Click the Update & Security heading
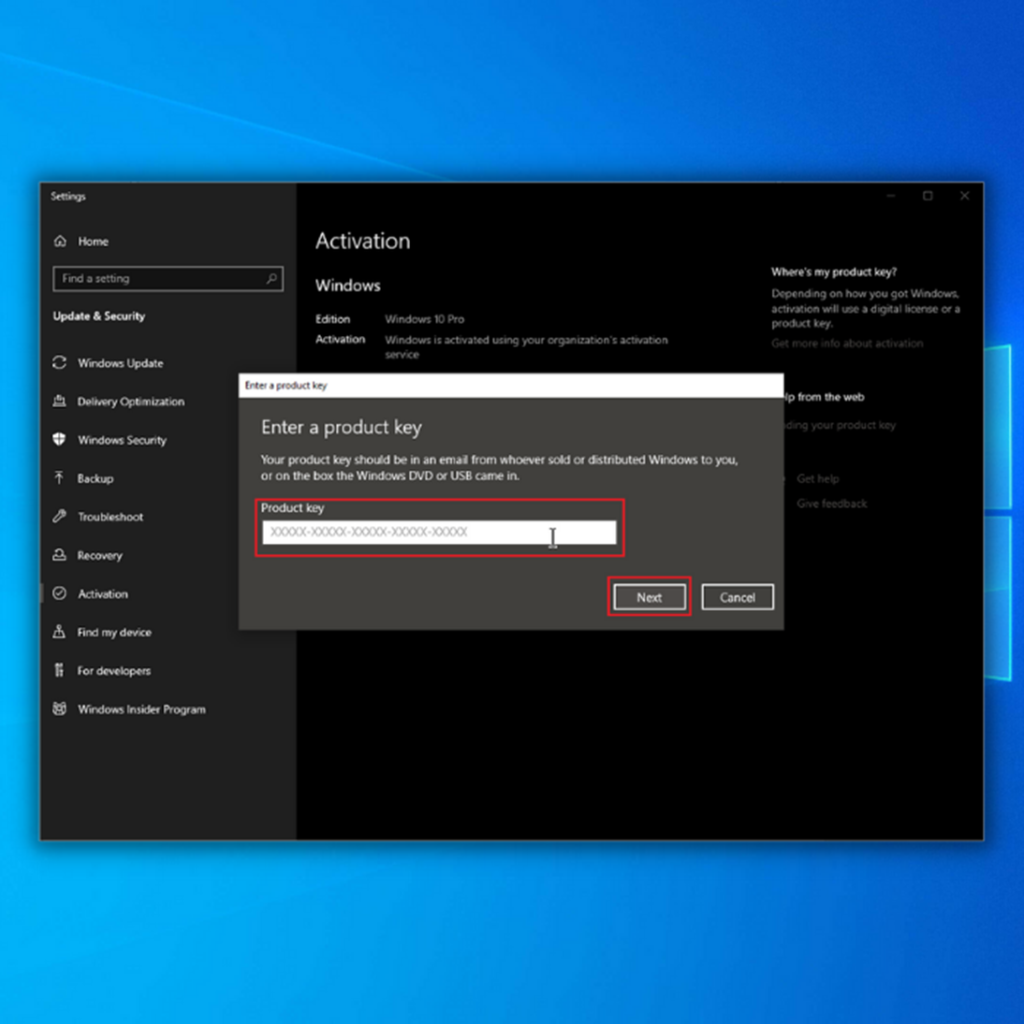Viewport: 1024px width, 1024px height. pyautogui.click(x=99, y=316)
